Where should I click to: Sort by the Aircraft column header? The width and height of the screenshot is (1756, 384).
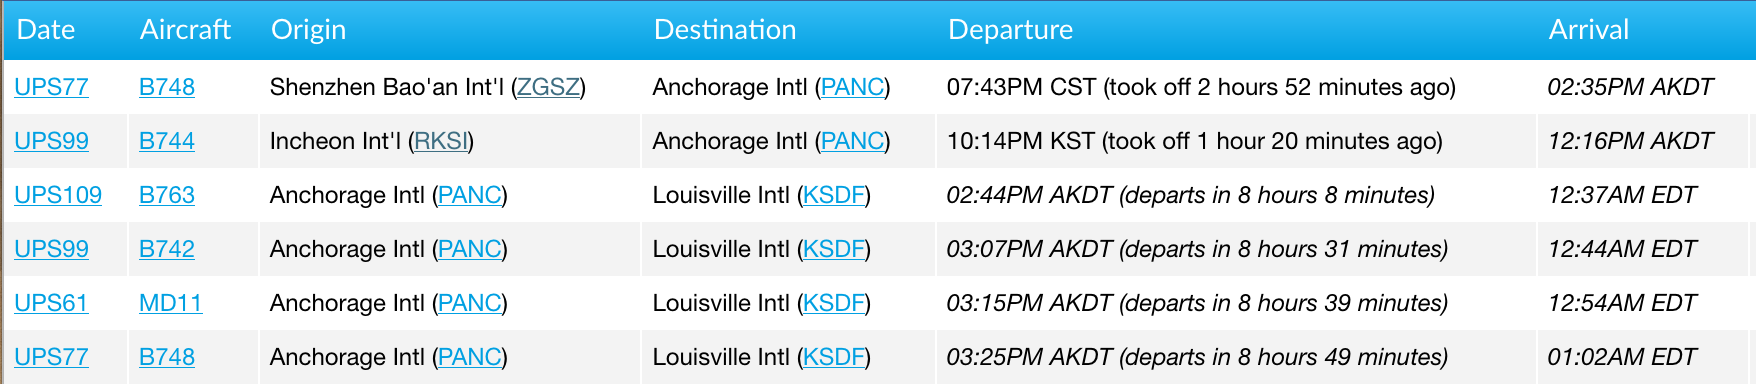pyautogui.click(x=185, y=30)
